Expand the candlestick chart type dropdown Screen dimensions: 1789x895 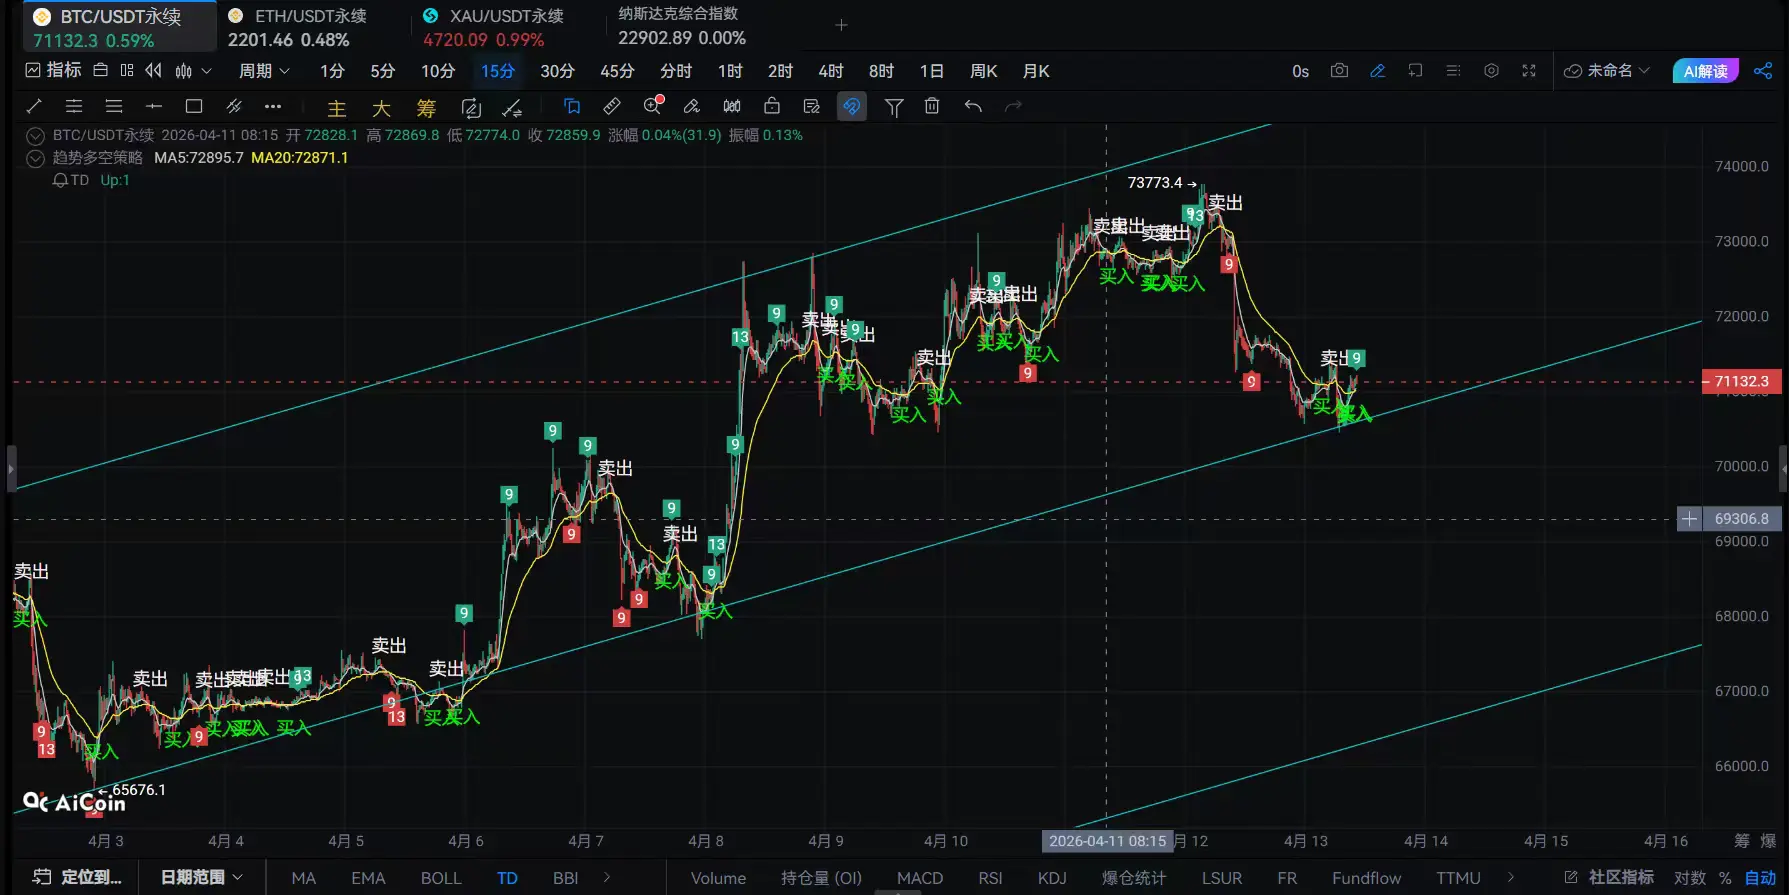(x=206, y=71)
